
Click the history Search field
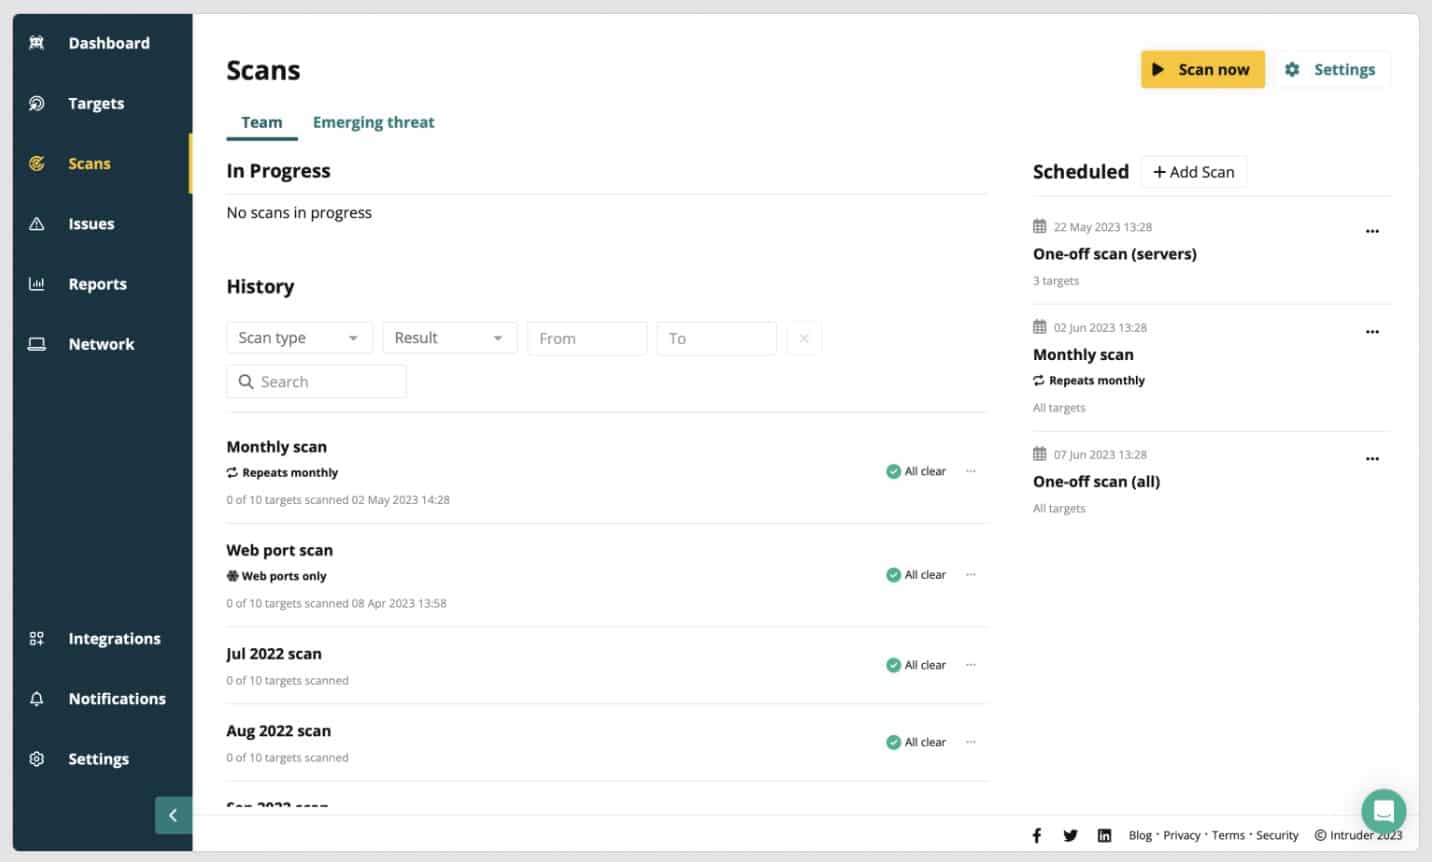point(316,381)
